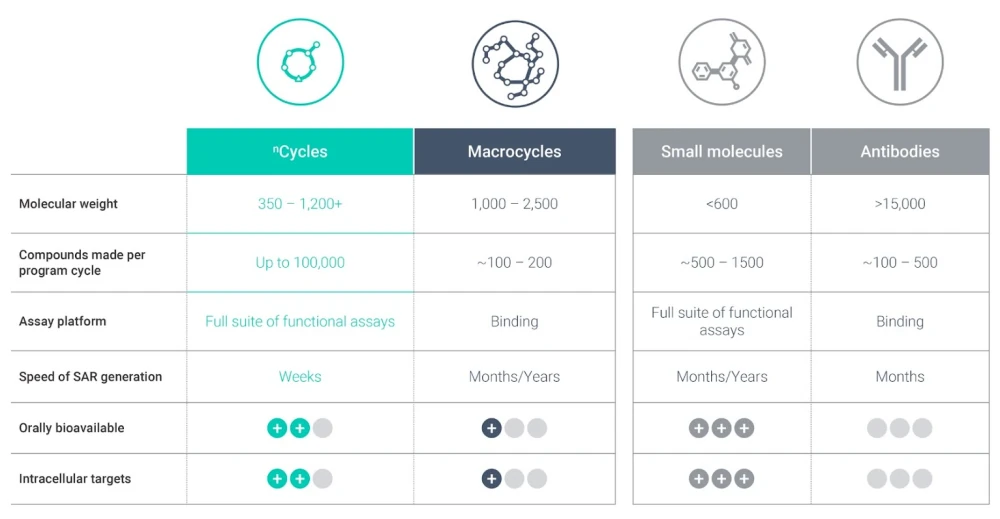Click the Small molecules structure icon
Viewport: 1000px width, 519px height.
(x=722, y=62)
